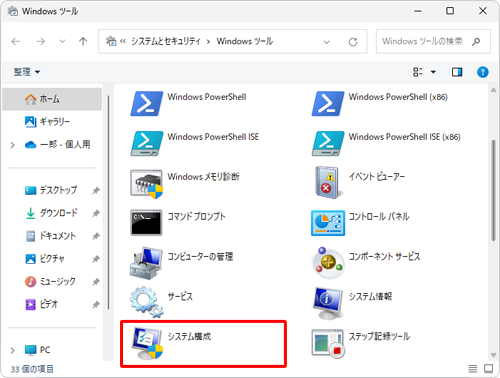Open ダウンロード in quick access
This screenshot has height=378, width=500.
[x=52, y=213]
